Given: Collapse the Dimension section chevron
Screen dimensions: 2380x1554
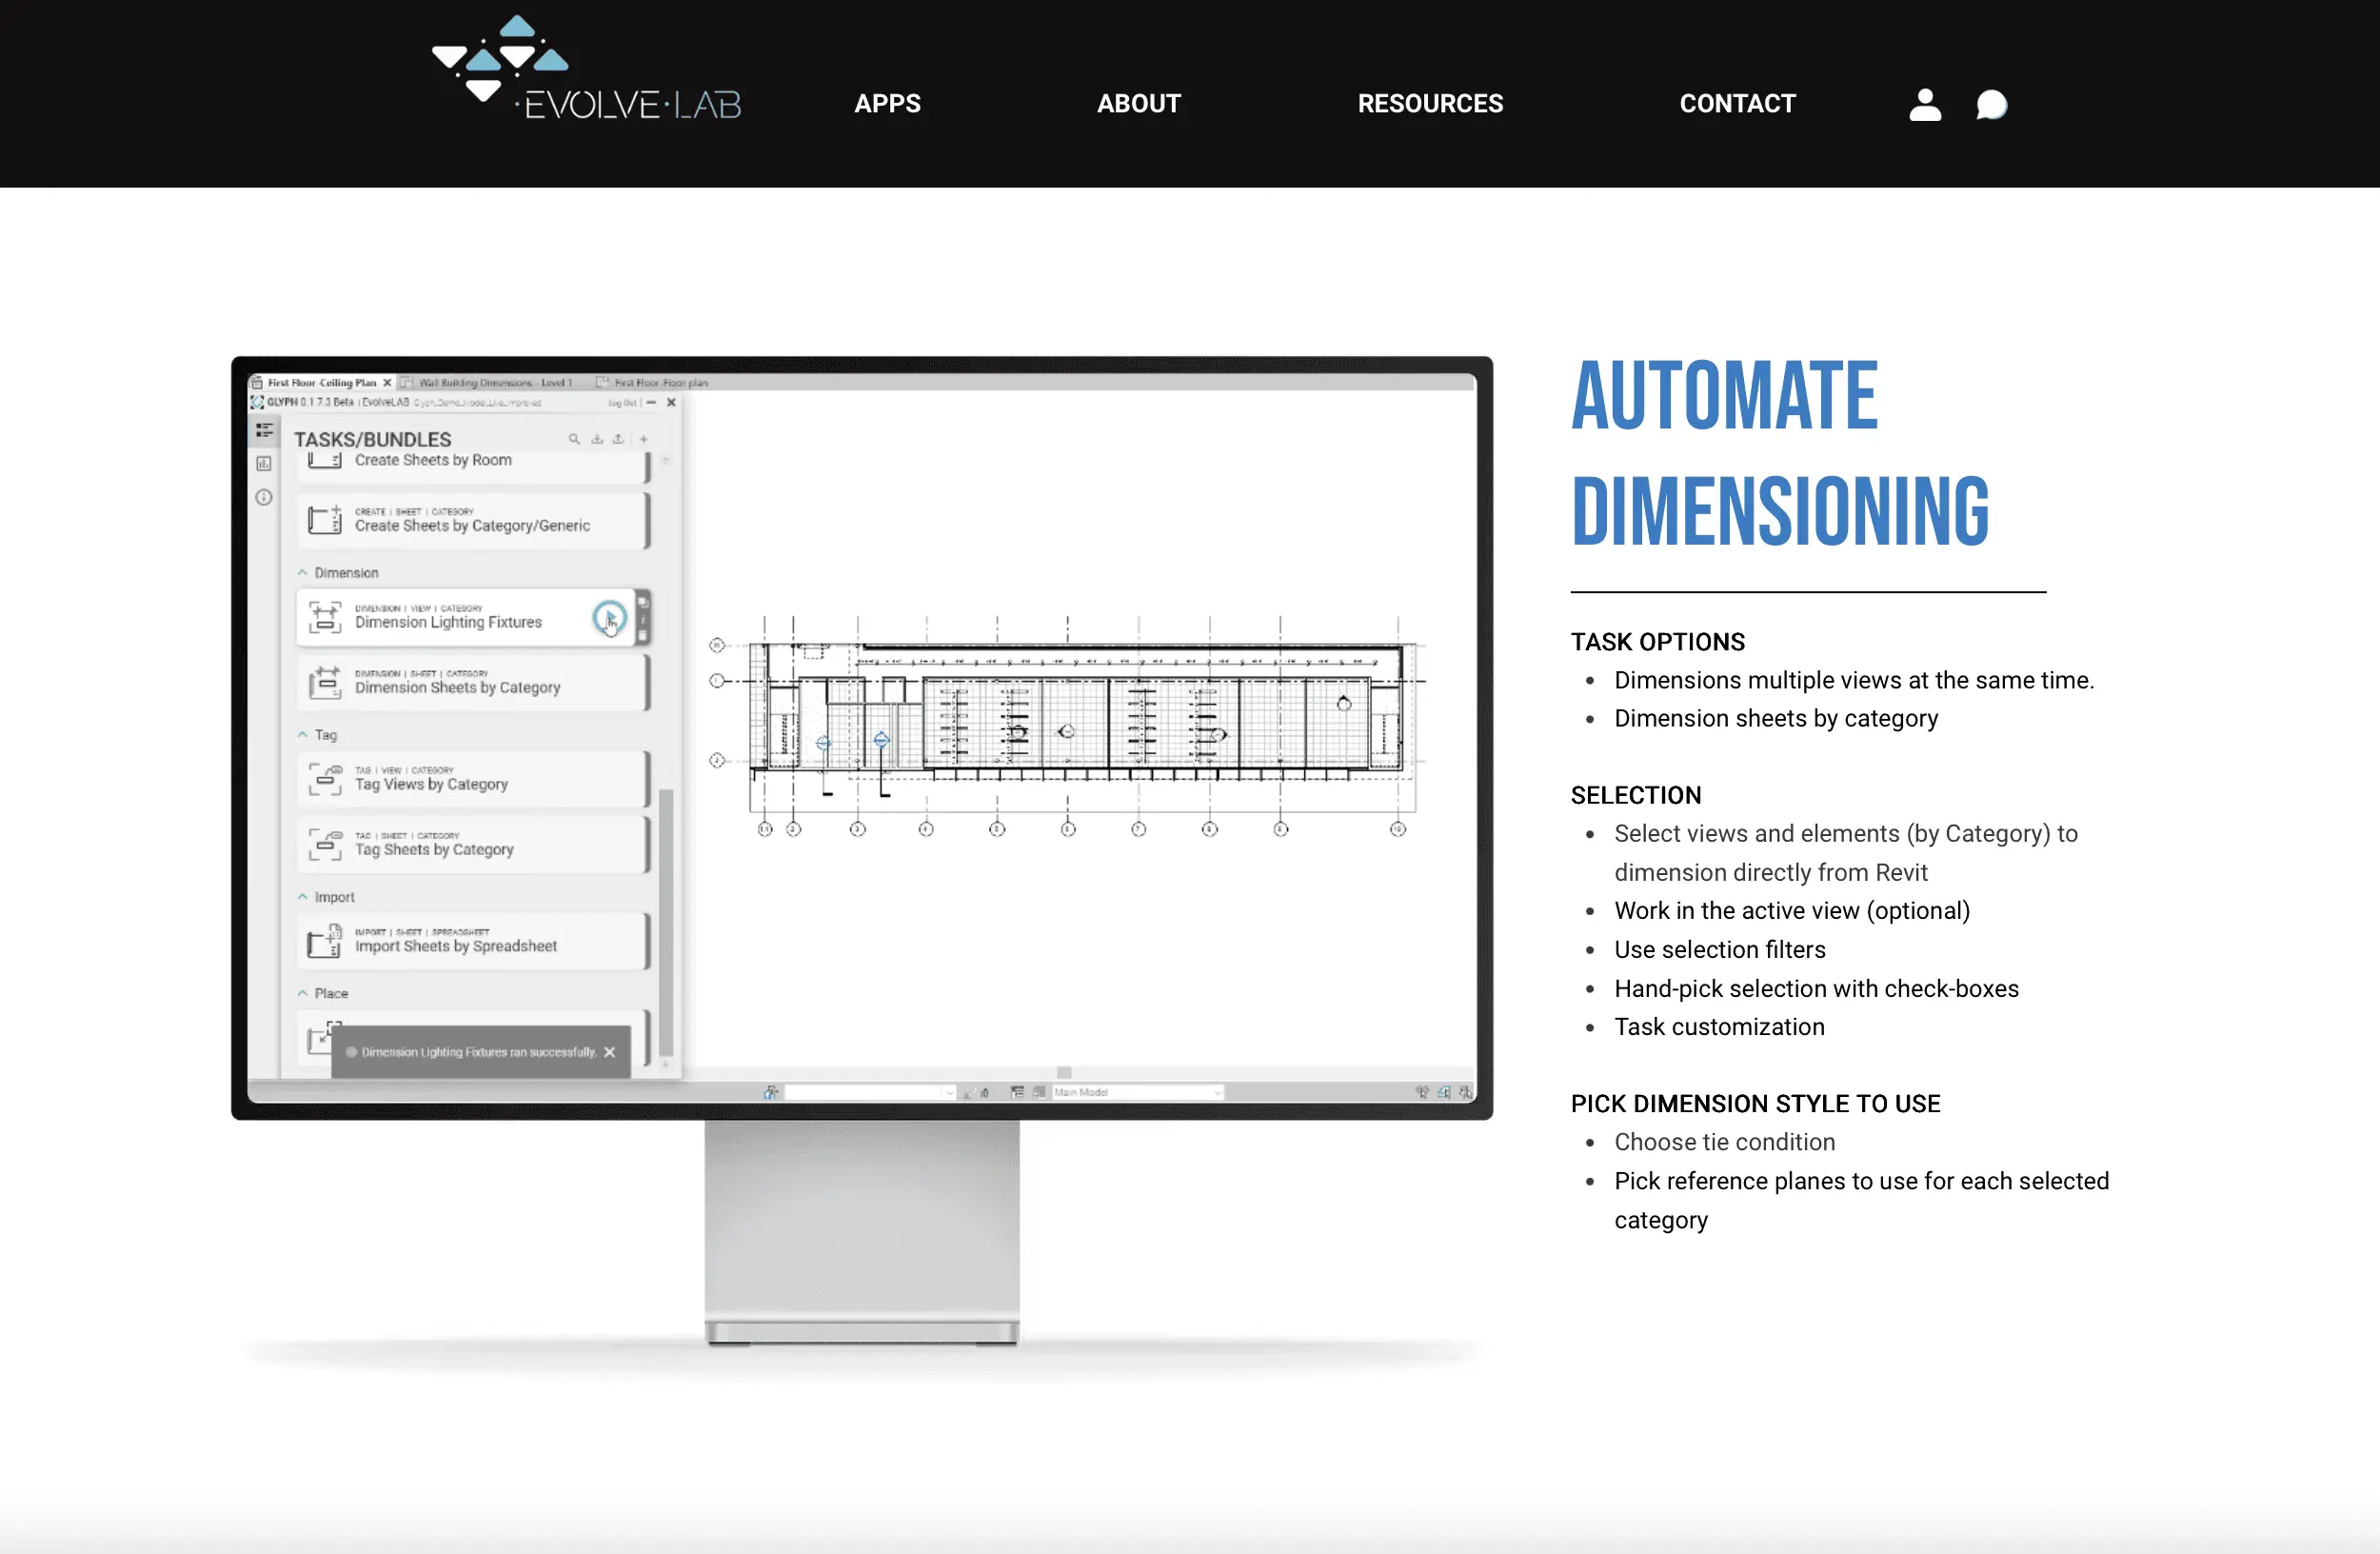Looking at the screenshot, I should click(x=303, y=573).
